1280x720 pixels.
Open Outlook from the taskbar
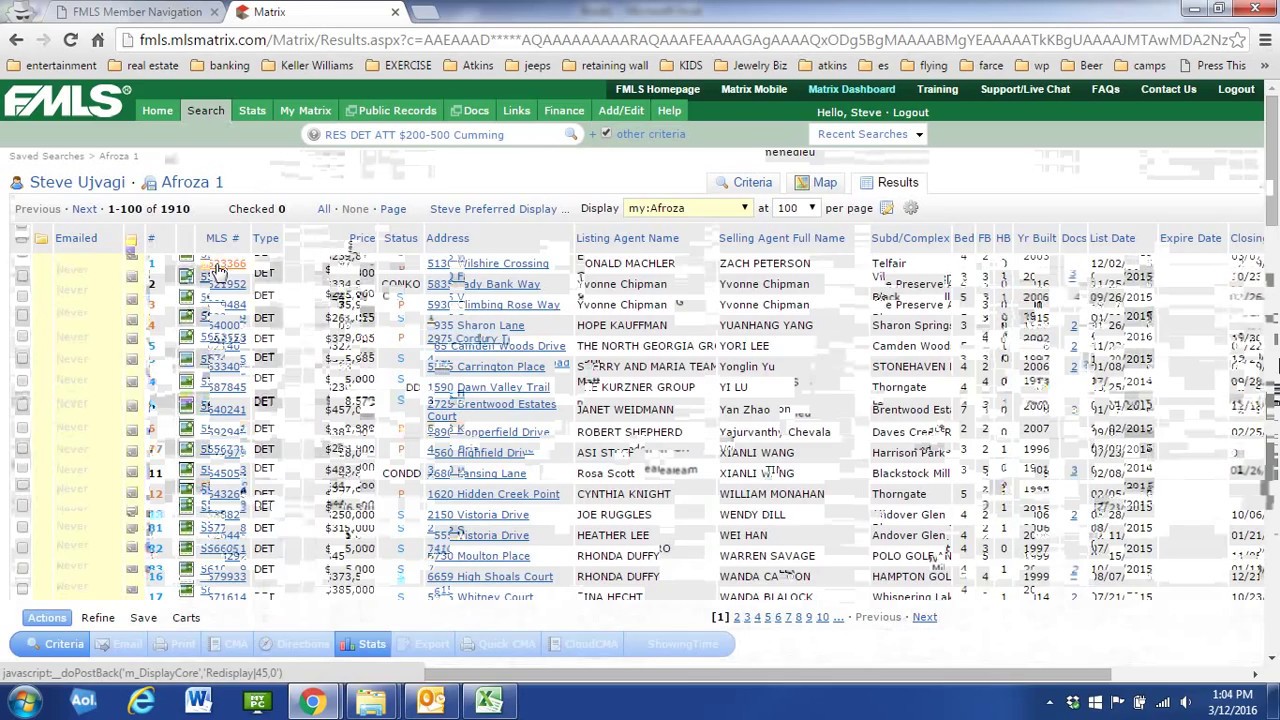click(431, 700)
